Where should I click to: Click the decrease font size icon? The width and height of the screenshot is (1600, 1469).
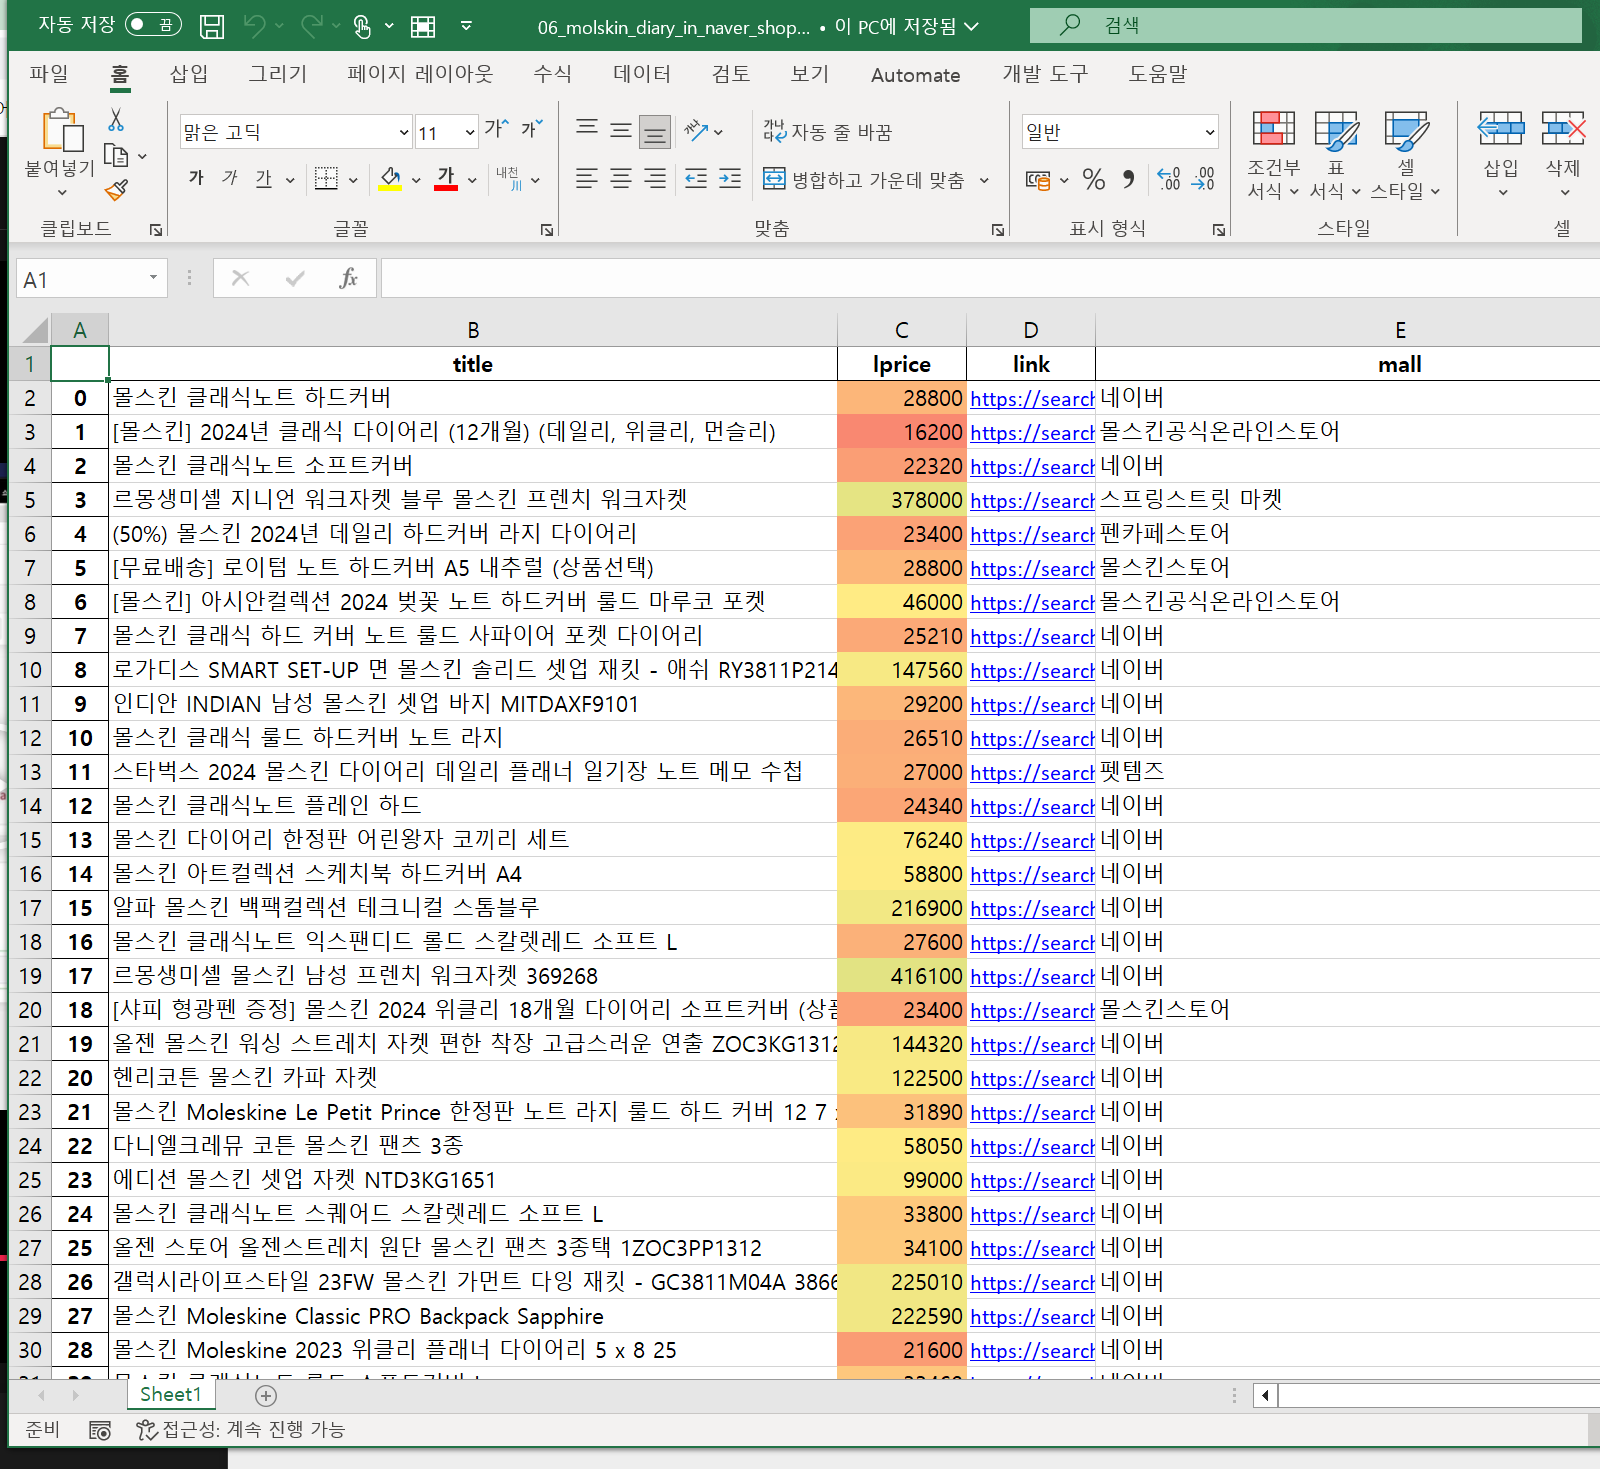(x=531, y=130)
